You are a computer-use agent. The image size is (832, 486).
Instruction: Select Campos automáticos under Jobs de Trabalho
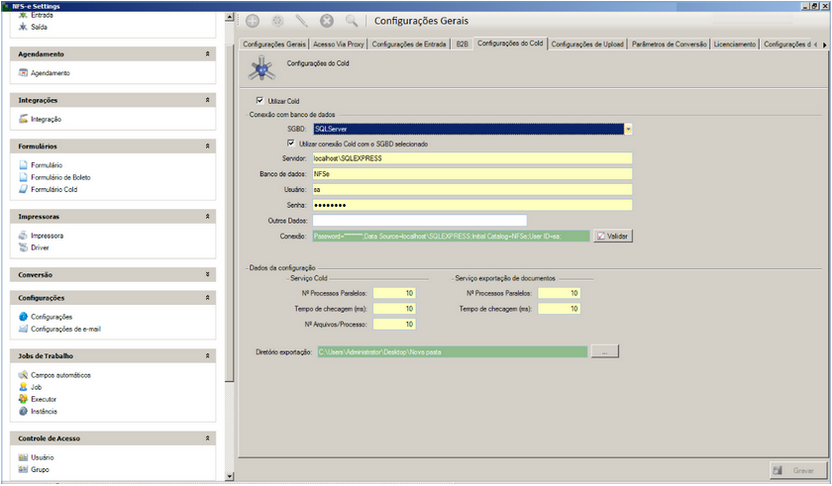click(60, 375)
